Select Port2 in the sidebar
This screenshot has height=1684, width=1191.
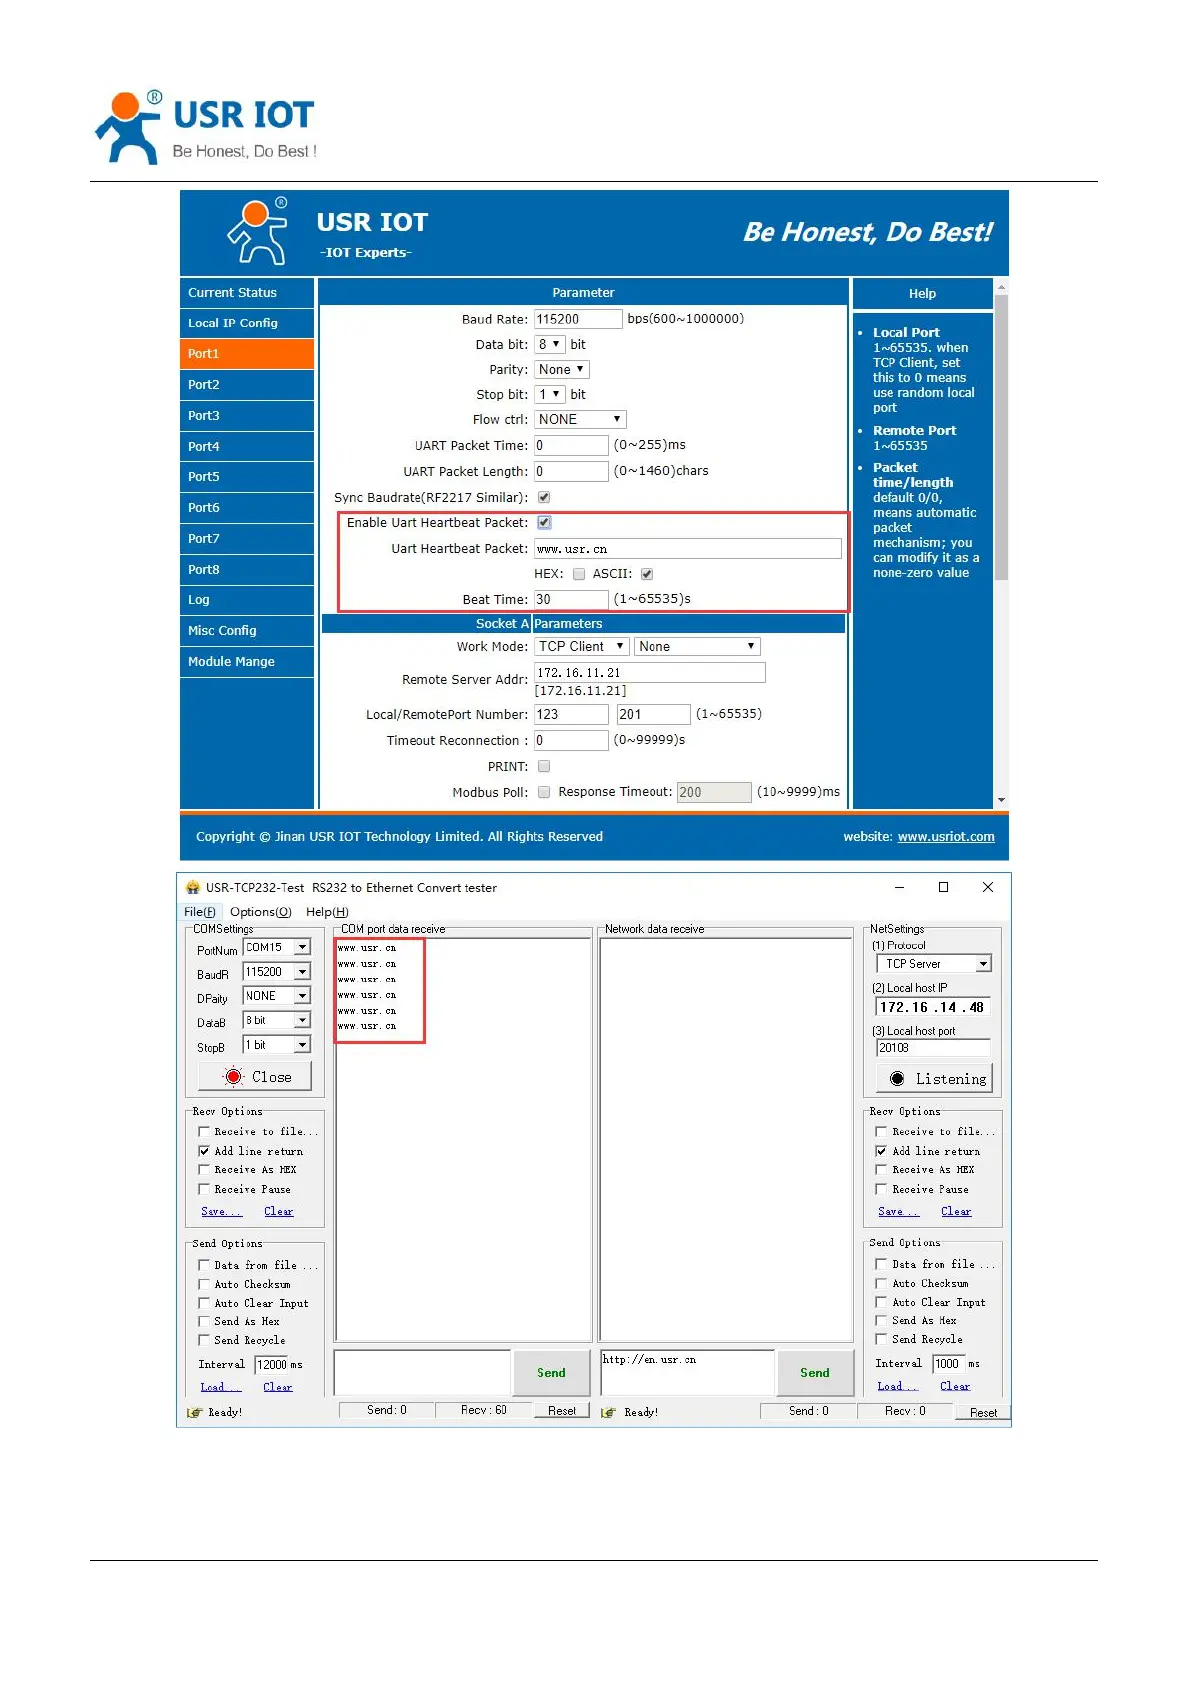[247, 385]
